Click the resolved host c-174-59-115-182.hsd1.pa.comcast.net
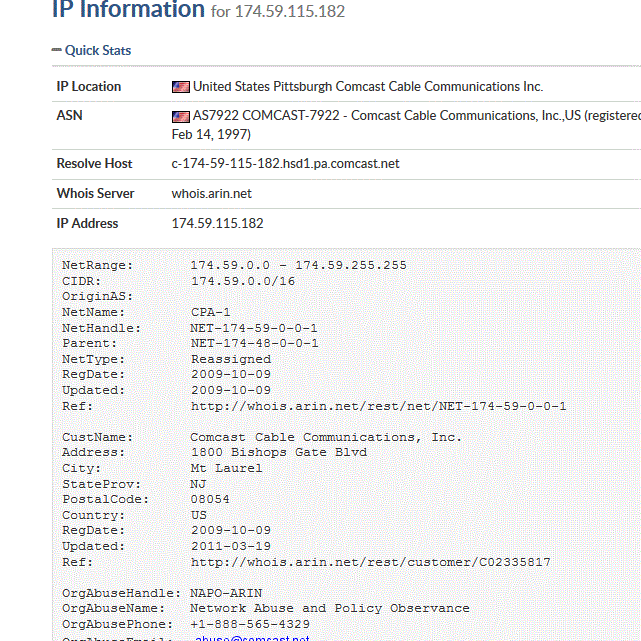 point(285,164)
